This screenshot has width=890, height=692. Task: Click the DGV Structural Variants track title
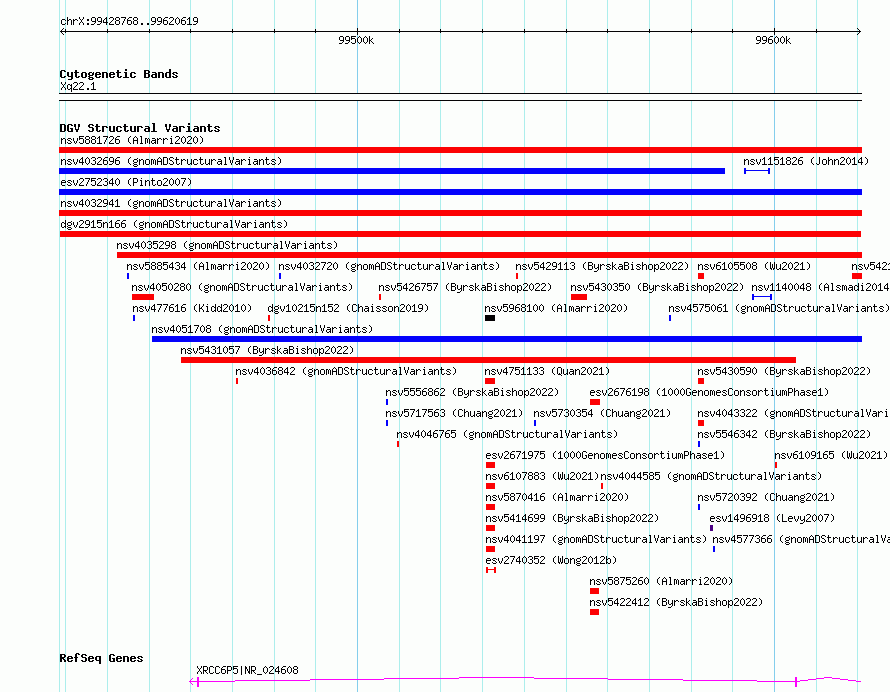[x=140, y=128]
